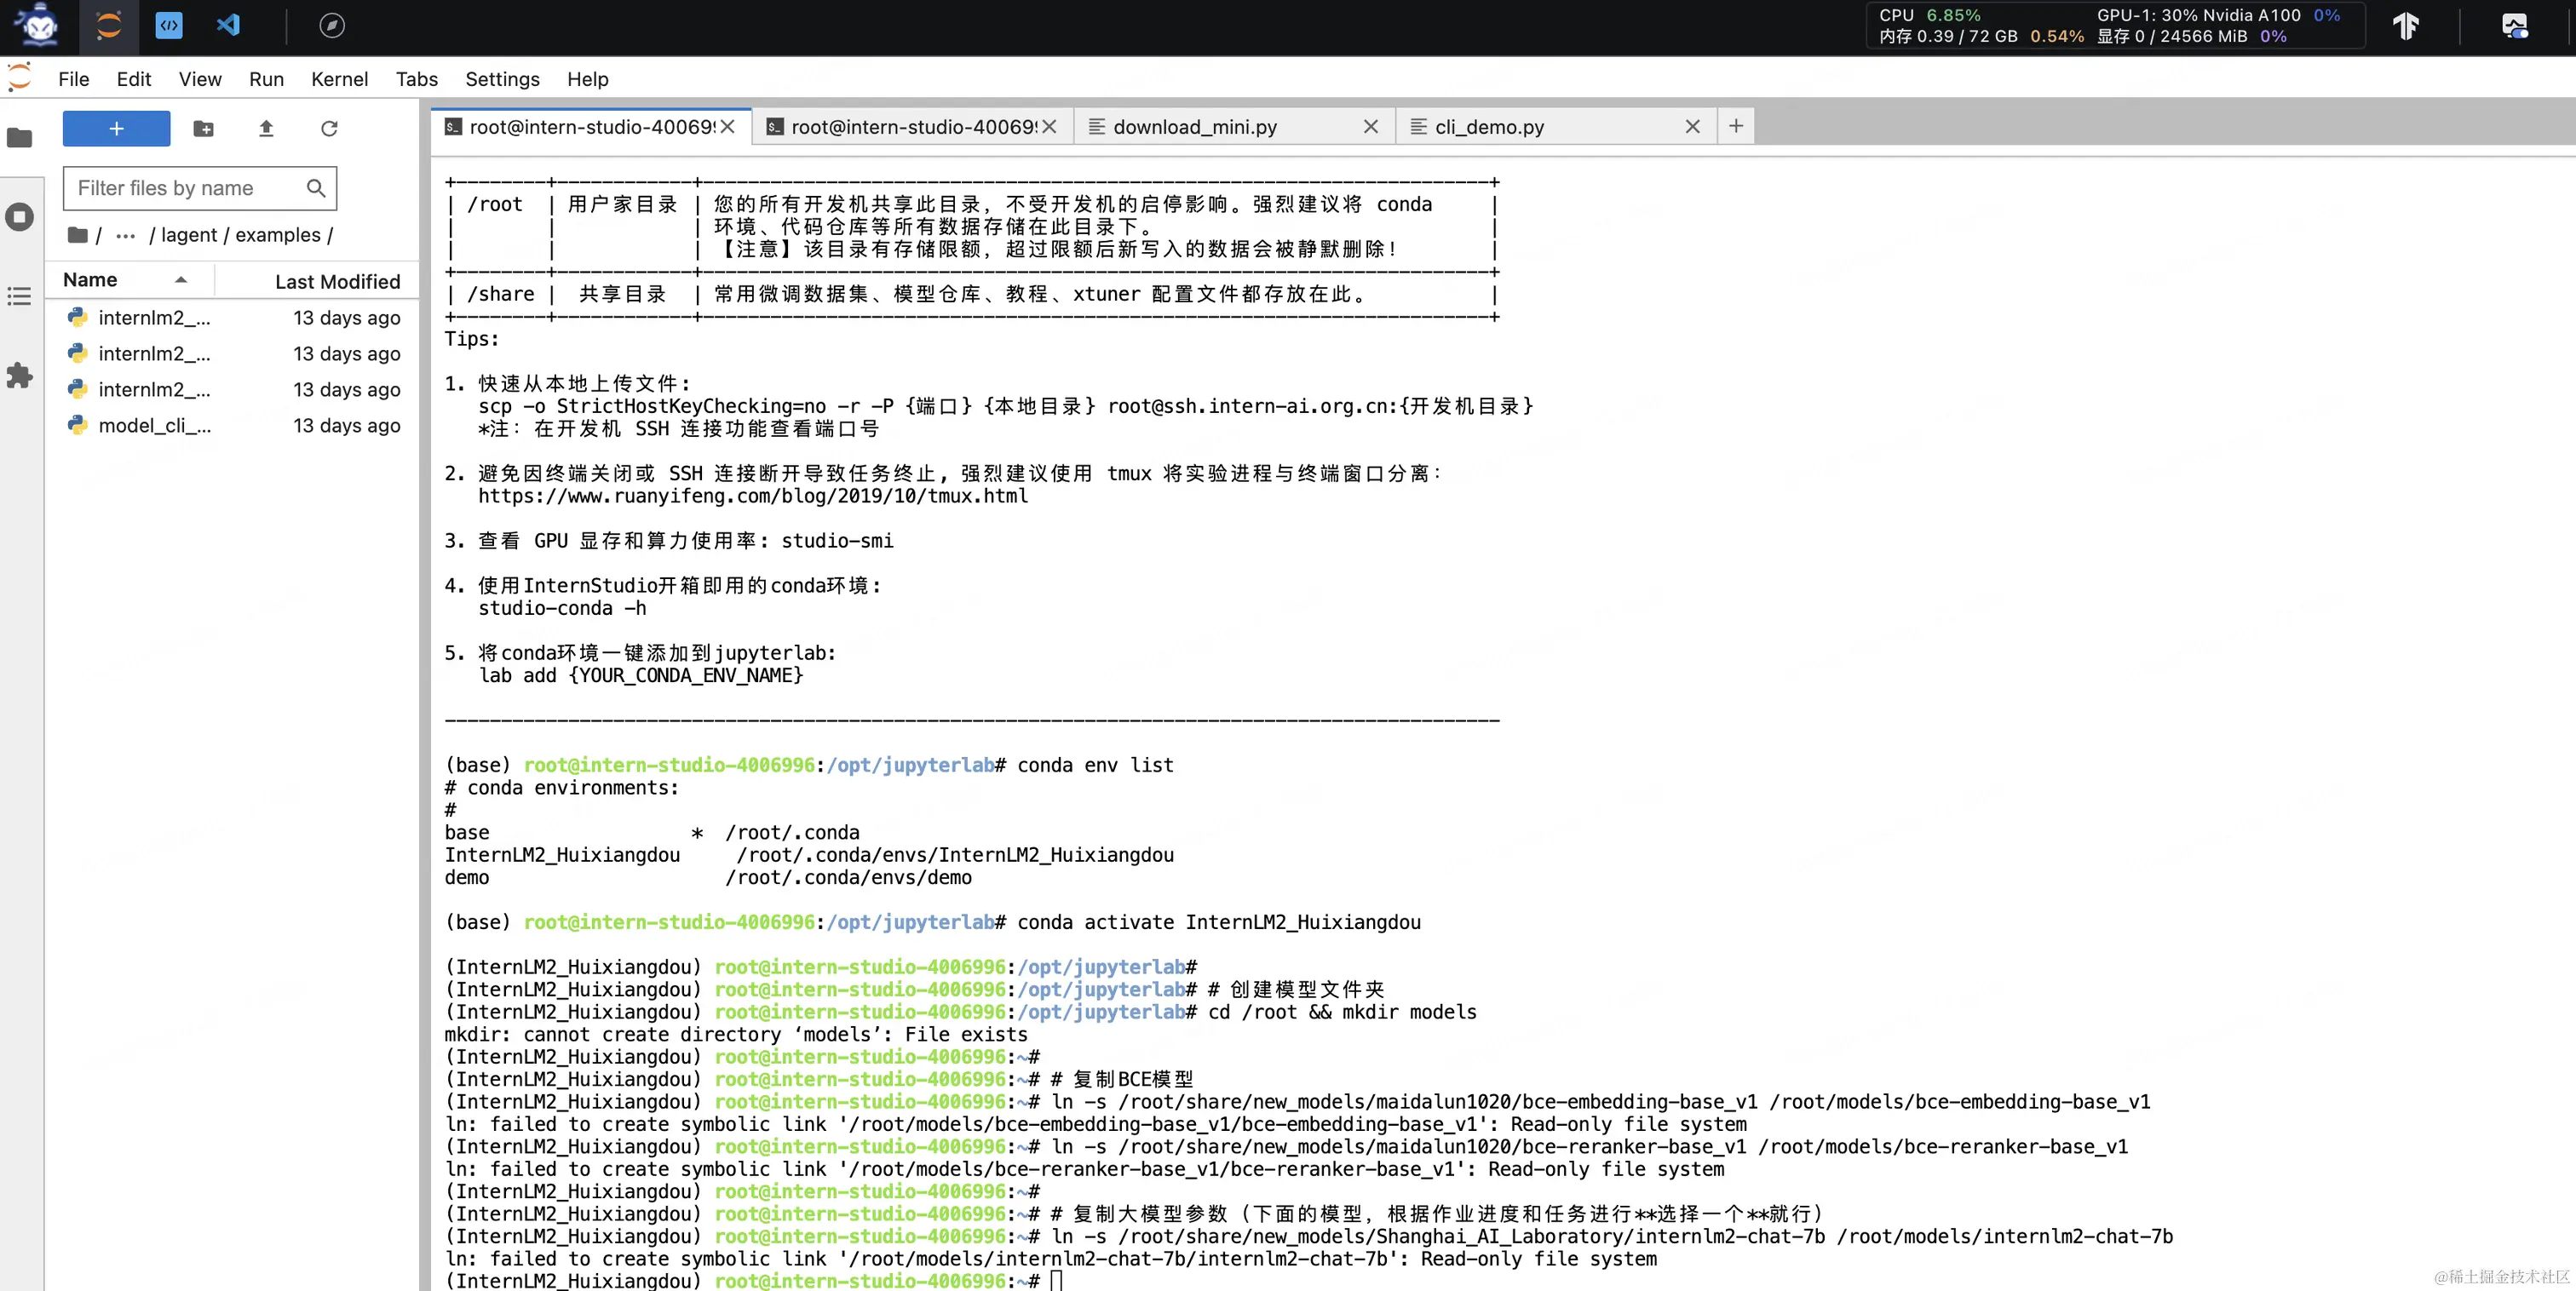Open the Table of Contents sidebar

click(20, 296)
